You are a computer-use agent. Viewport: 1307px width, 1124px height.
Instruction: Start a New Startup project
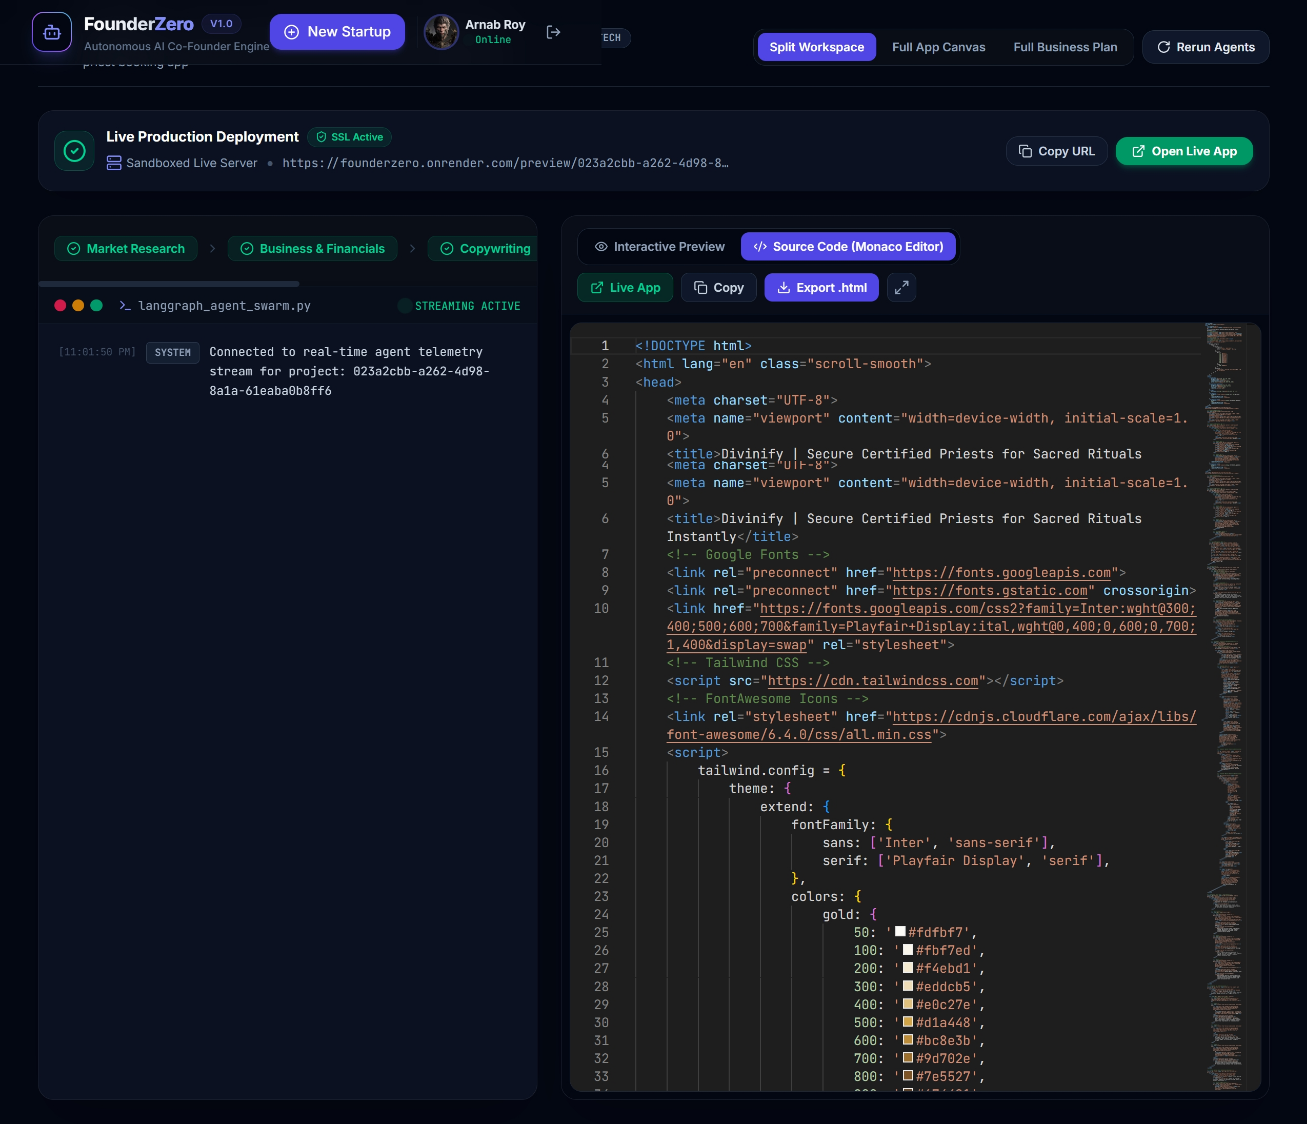[337, 32]
